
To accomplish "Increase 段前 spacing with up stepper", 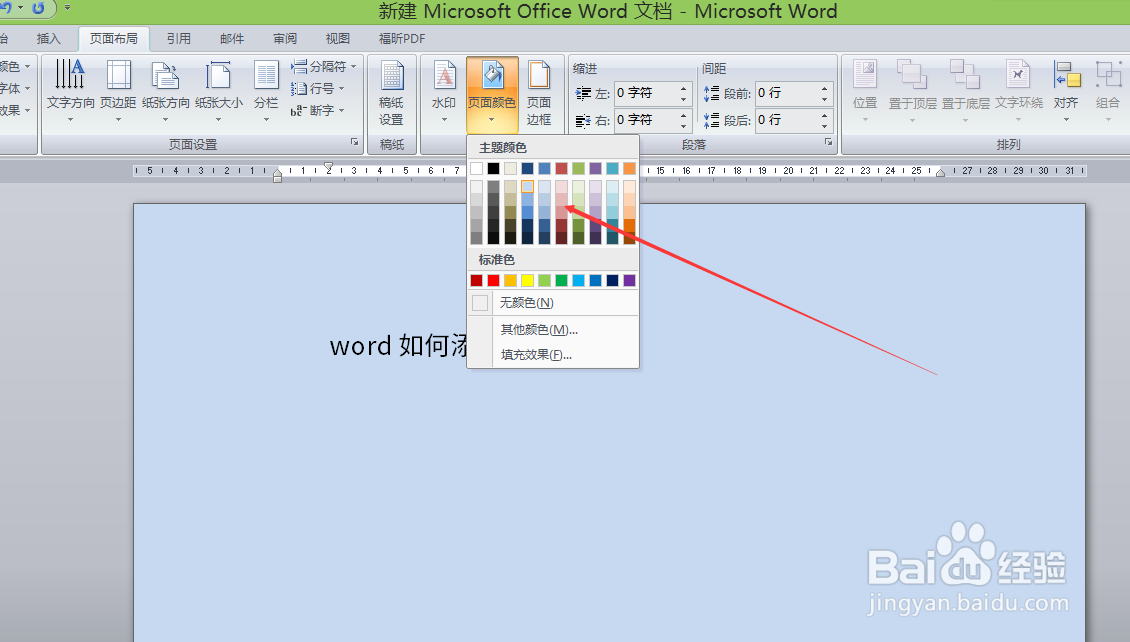I will [x=825, y=88].
